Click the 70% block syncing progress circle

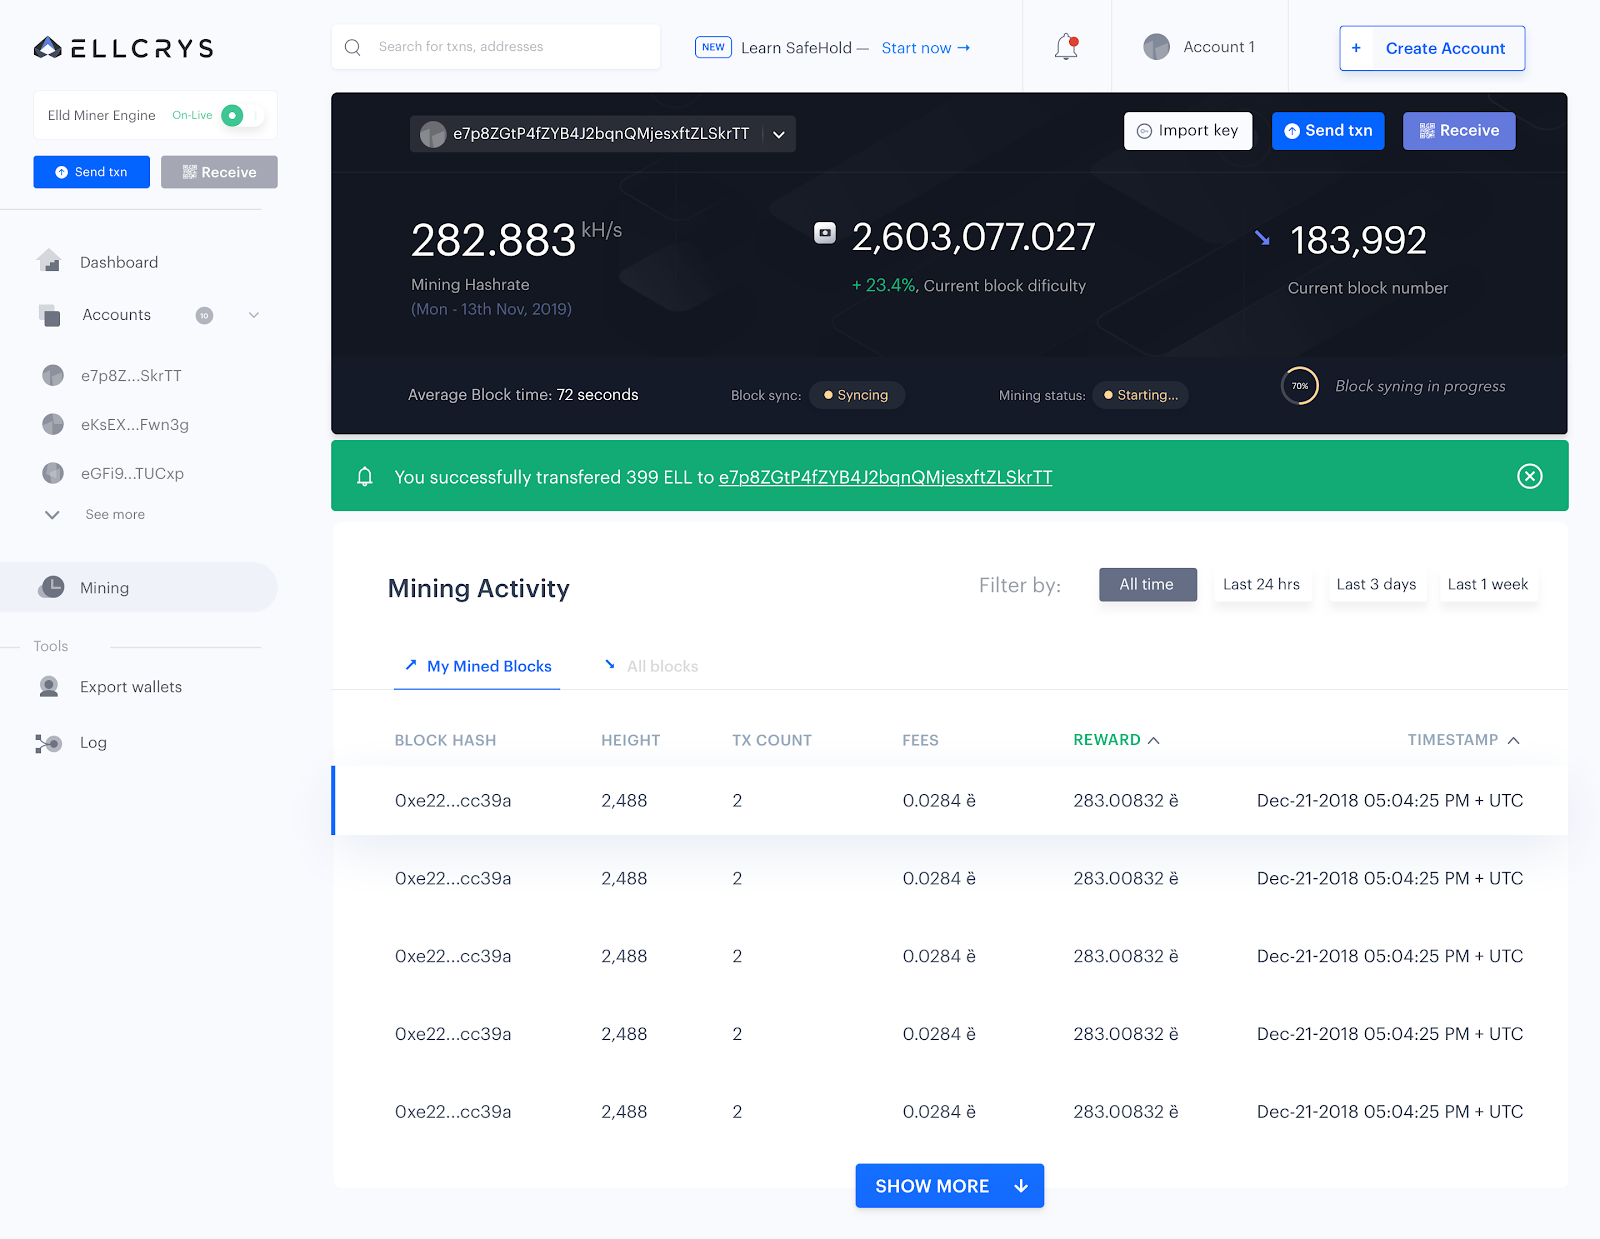click(x=1300, y=386)
